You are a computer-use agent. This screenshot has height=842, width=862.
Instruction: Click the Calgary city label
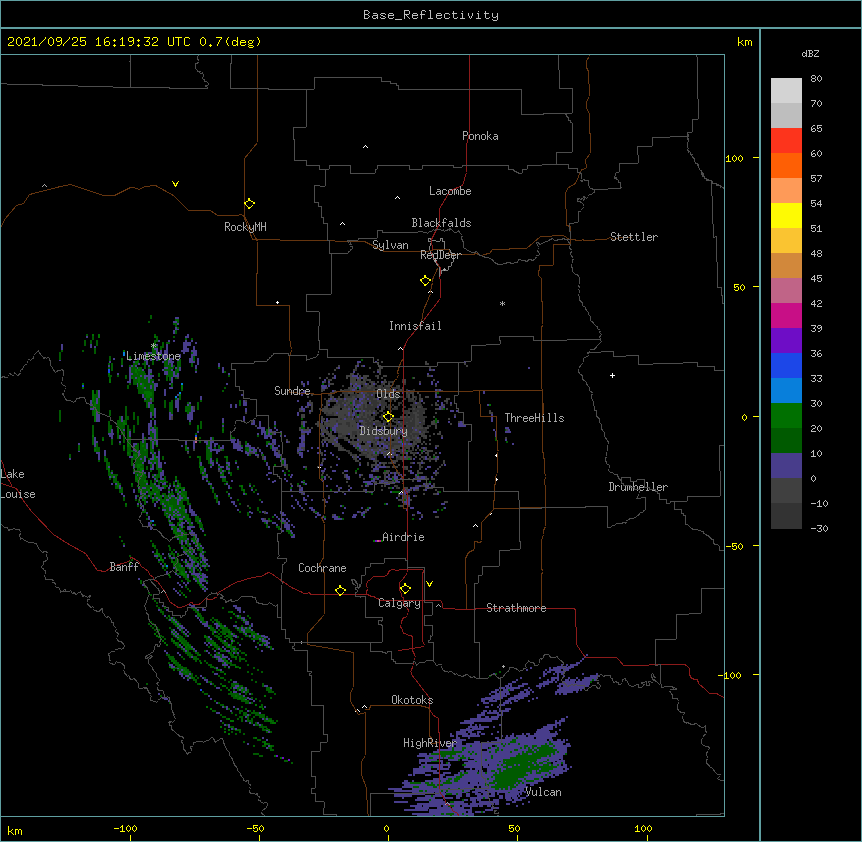pos(399,603)
